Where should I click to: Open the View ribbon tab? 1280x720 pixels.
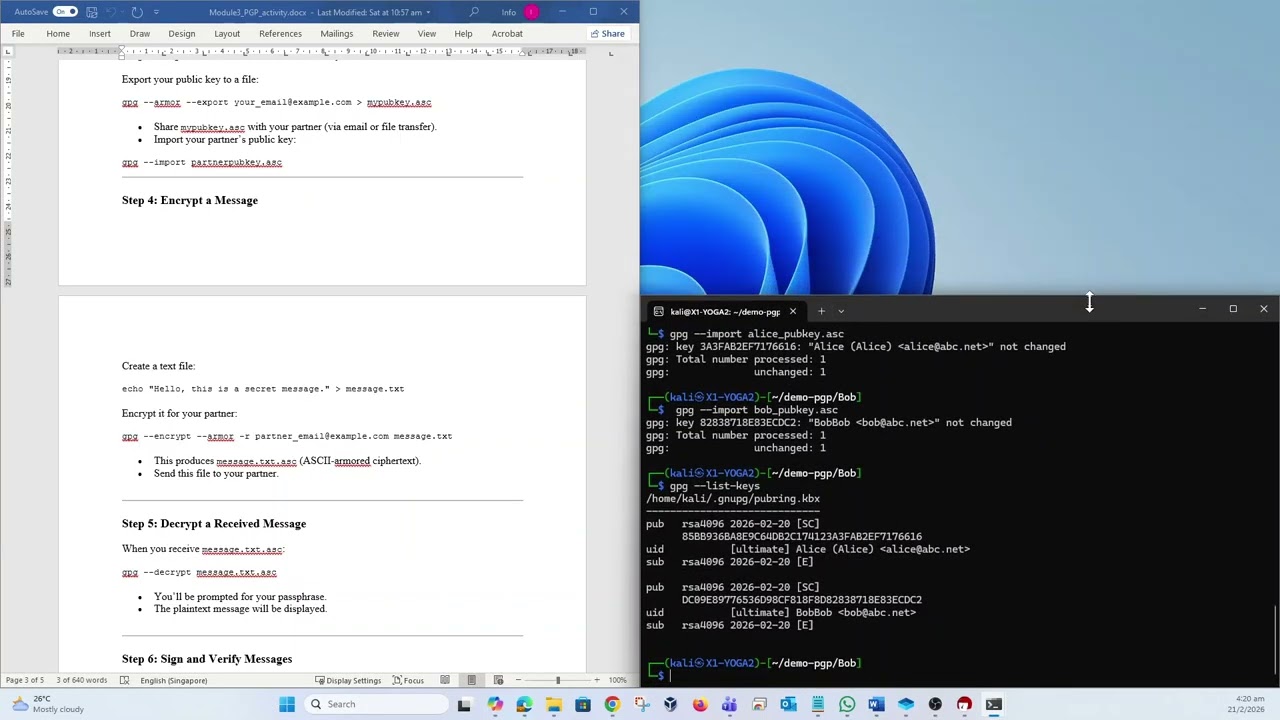click(427, 34)
